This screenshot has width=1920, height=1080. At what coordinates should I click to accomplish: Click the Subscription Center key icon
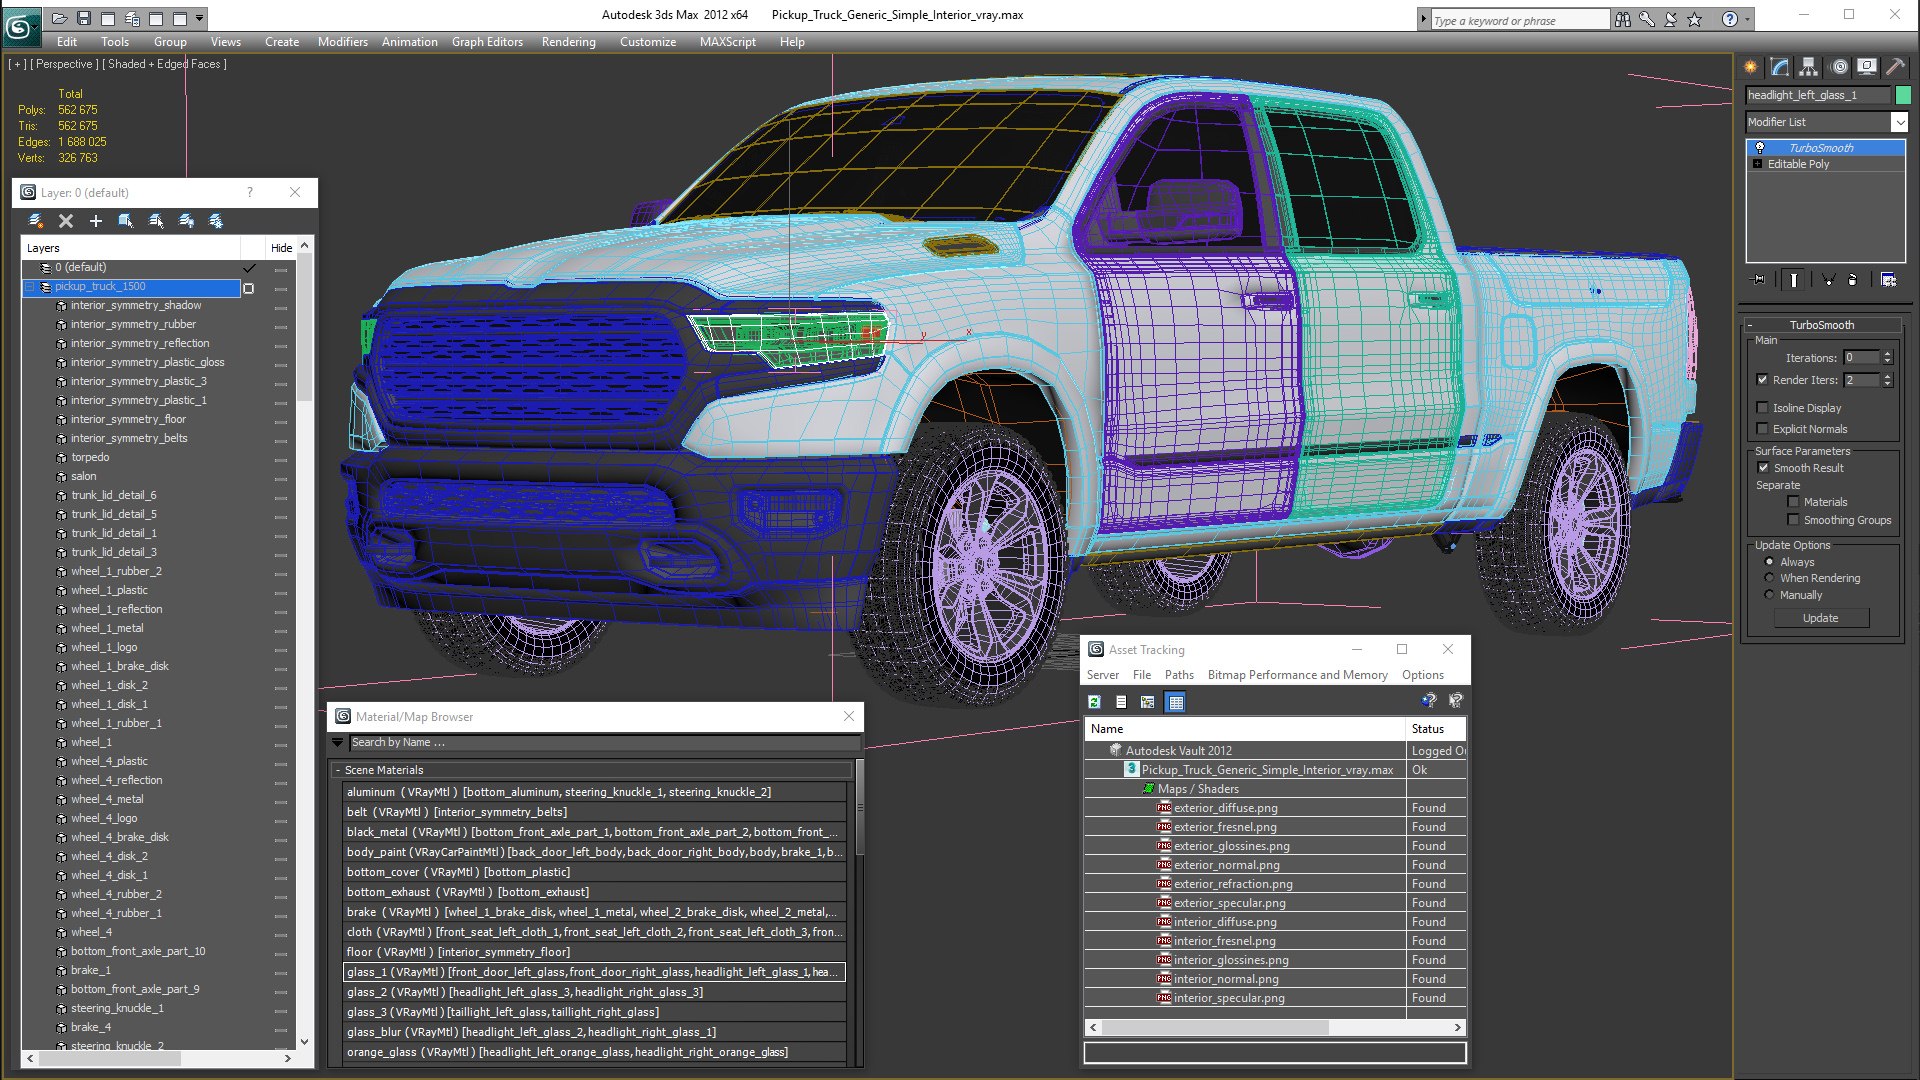(x=1647, y=19)
